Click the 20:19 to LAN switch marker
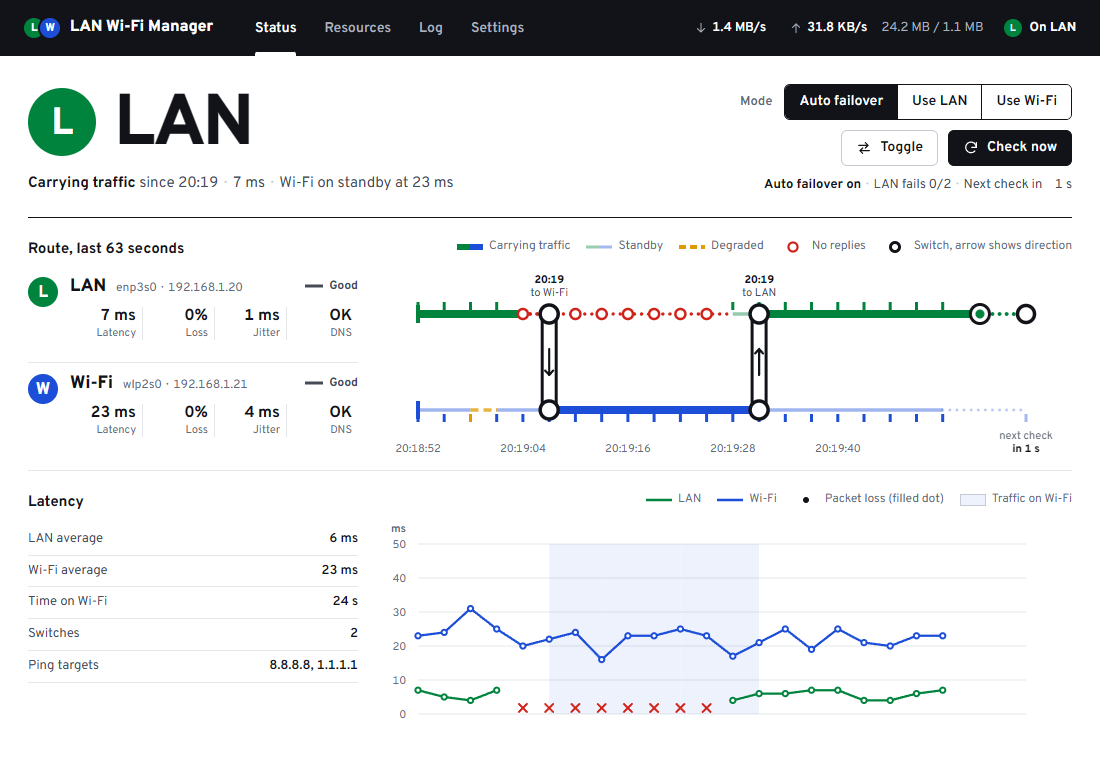 click(x=759, y=314)
